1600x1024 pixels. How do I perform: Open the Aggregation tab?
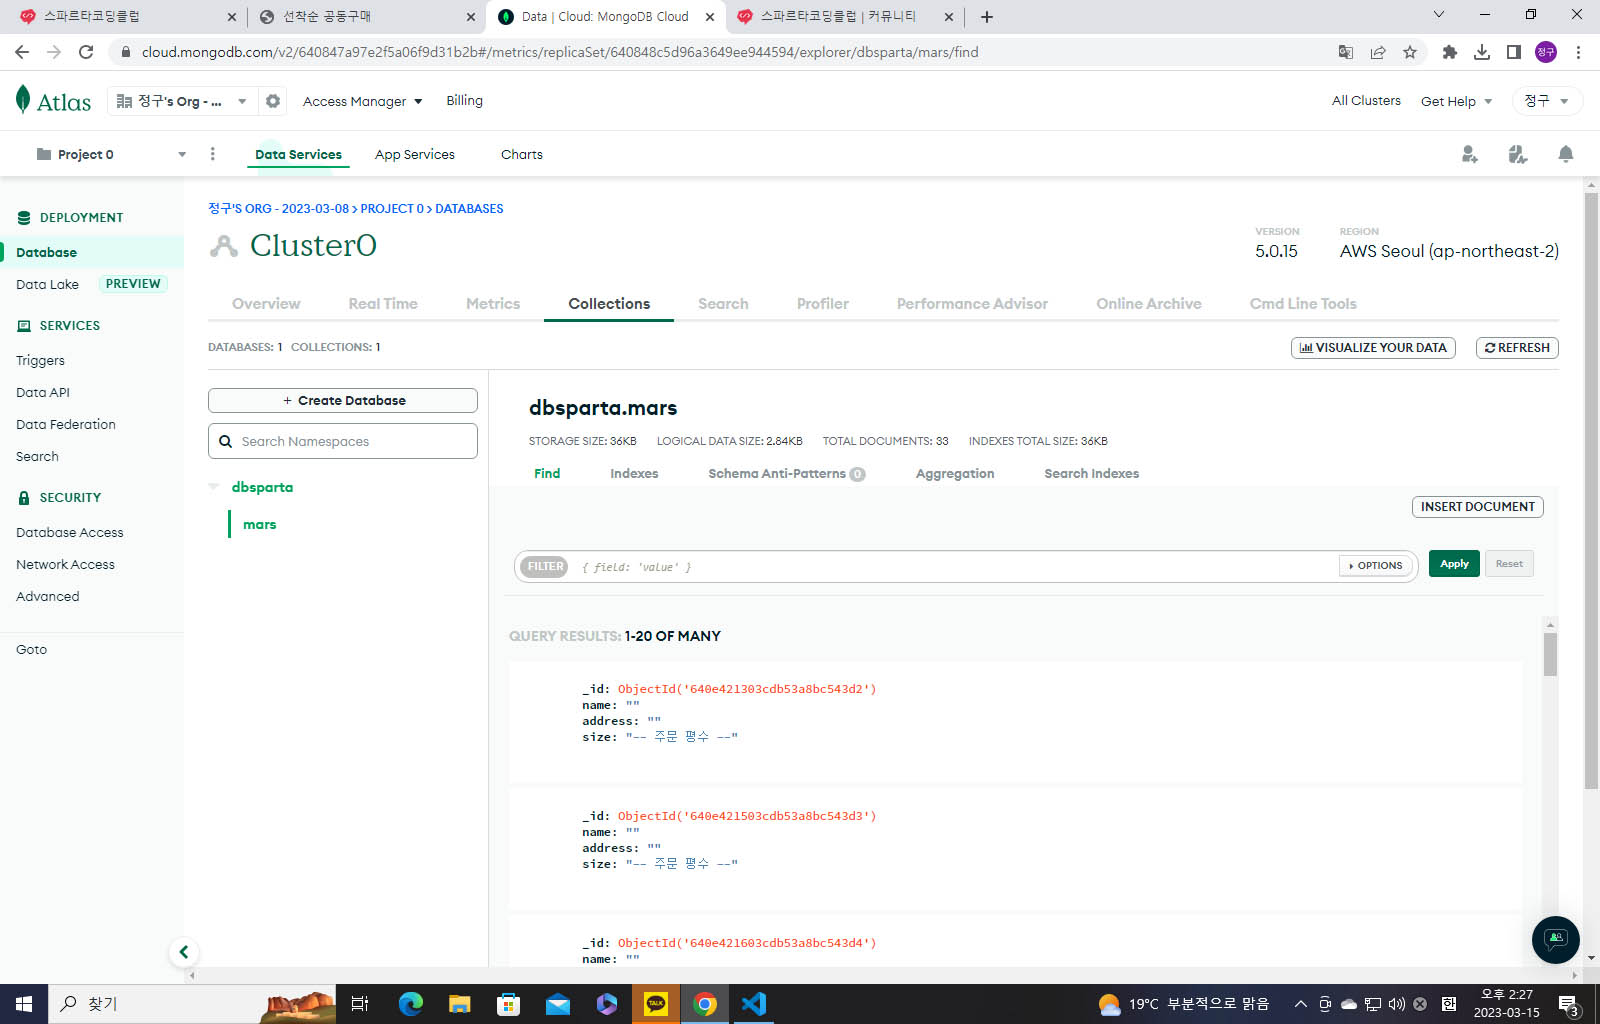(955, 474)
